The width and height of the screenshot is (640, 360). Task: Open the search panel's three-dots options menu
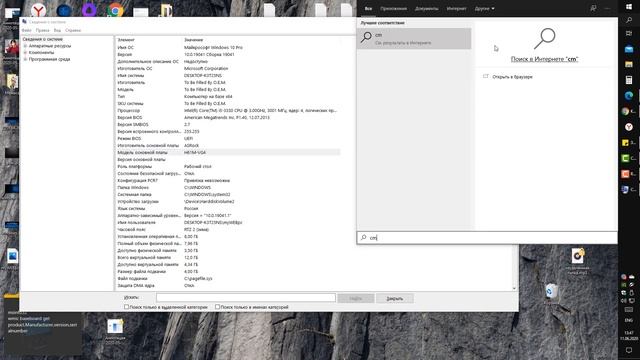pos(607,8)
